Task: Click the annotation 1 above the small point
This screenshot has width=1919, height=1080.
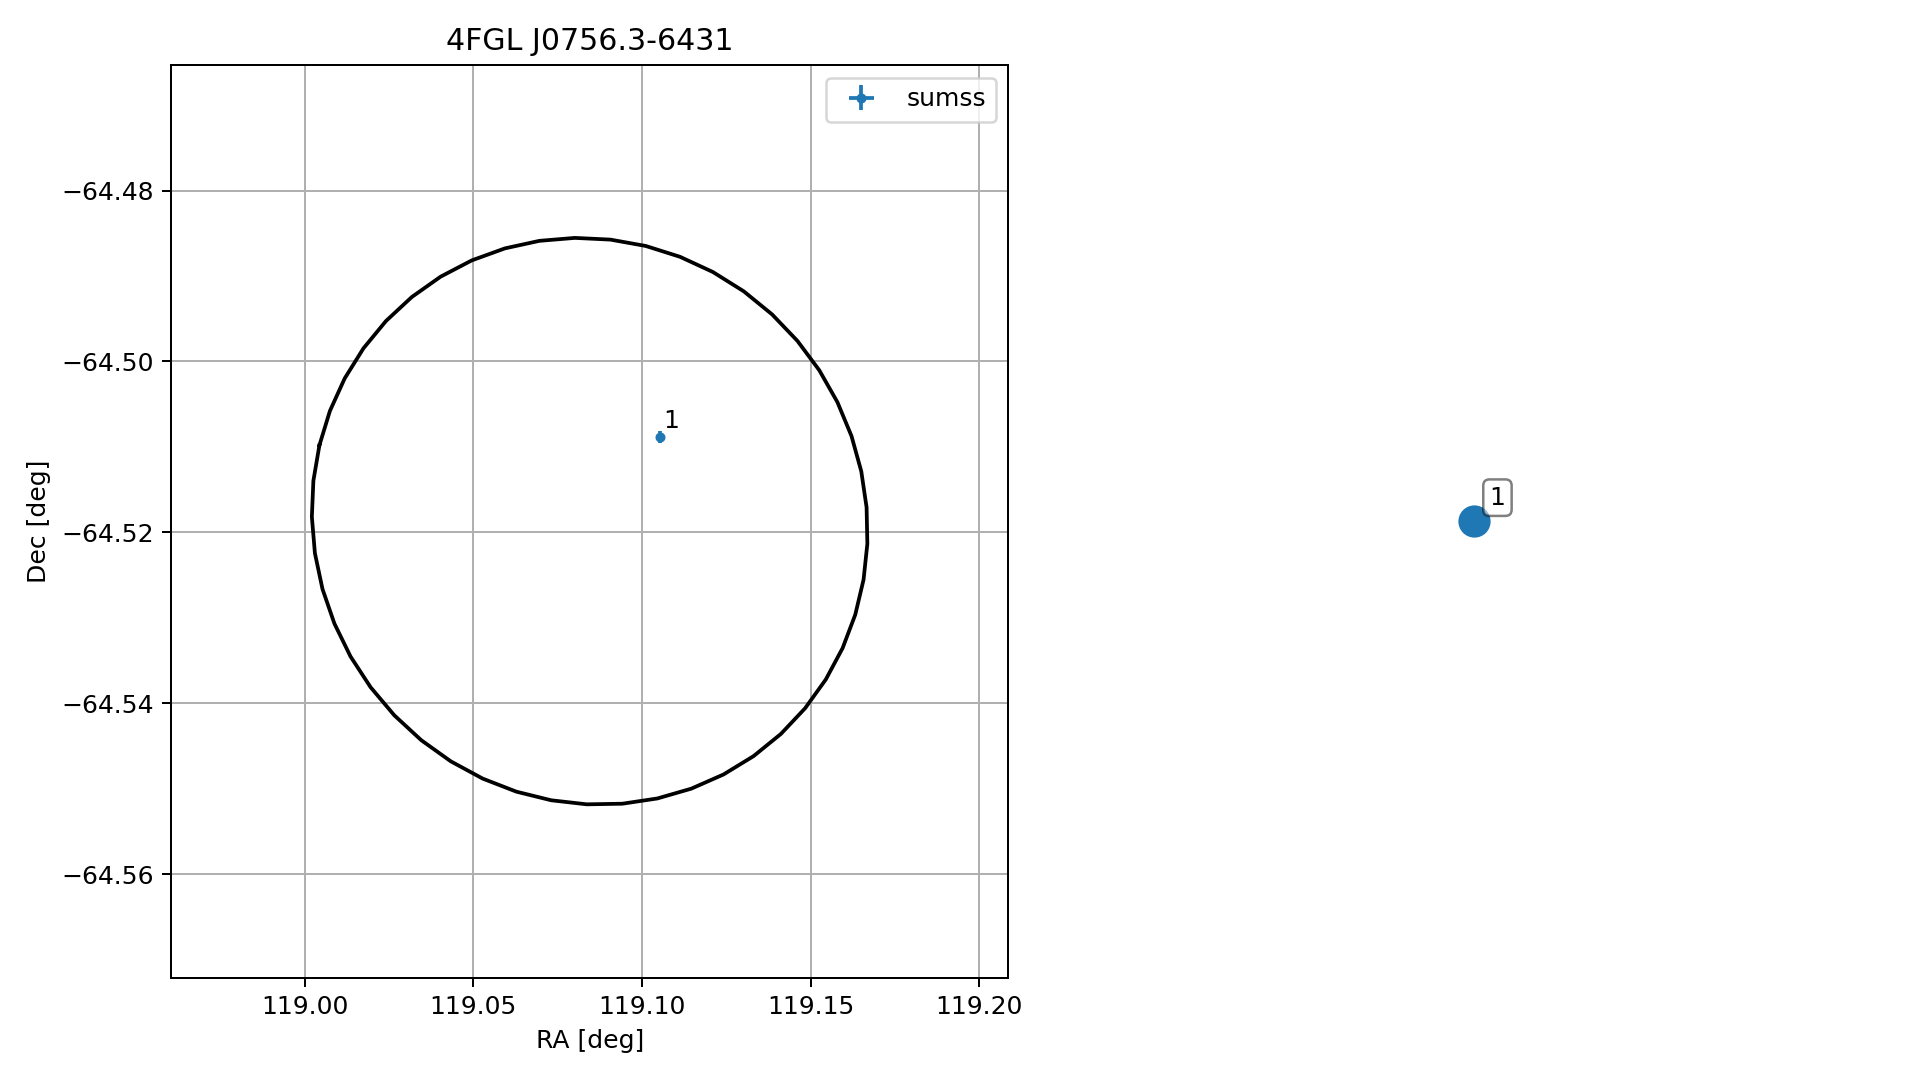Action: (x=671, y=420)
